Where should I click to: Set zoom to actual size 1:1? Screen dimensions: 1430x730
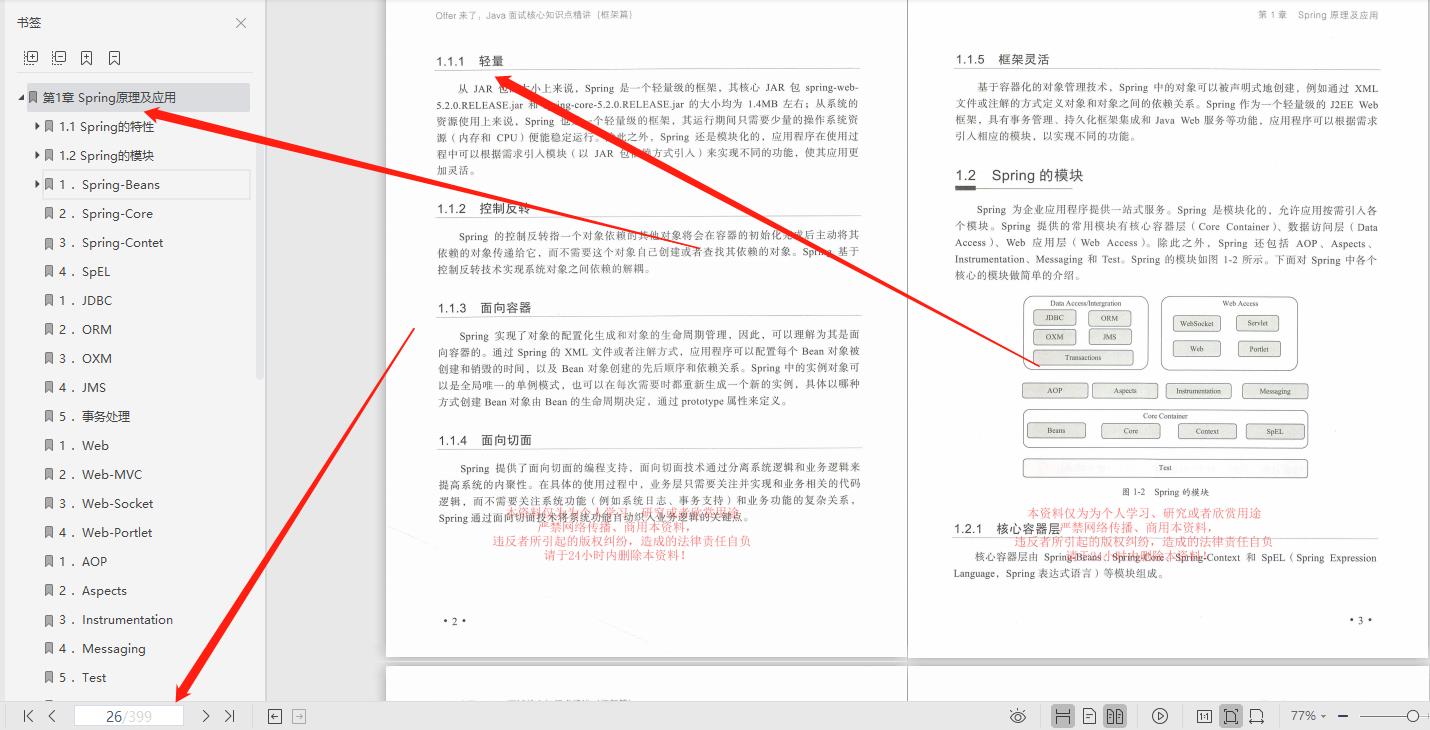click(x=1204, y=716)
